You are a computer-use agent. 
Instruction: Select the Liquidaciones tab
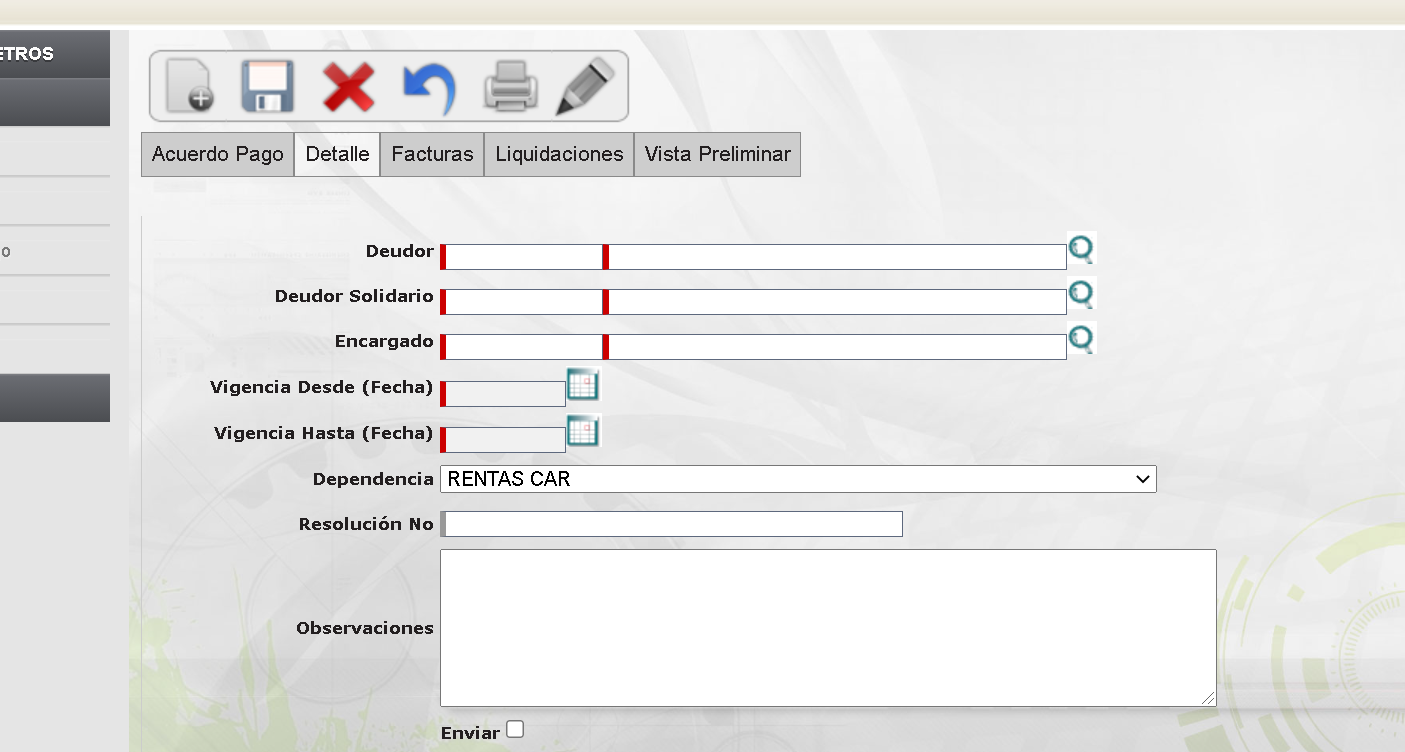coord(559,154)
